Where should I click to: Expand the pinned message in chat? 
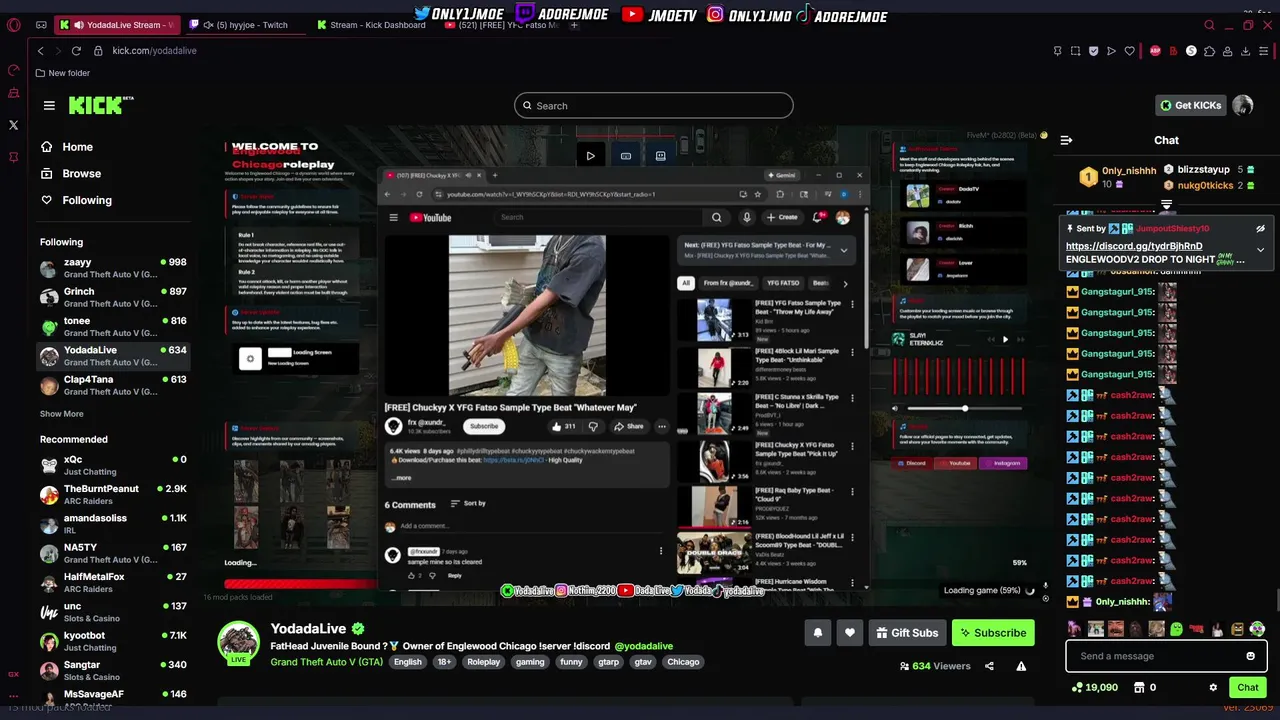1260,250
